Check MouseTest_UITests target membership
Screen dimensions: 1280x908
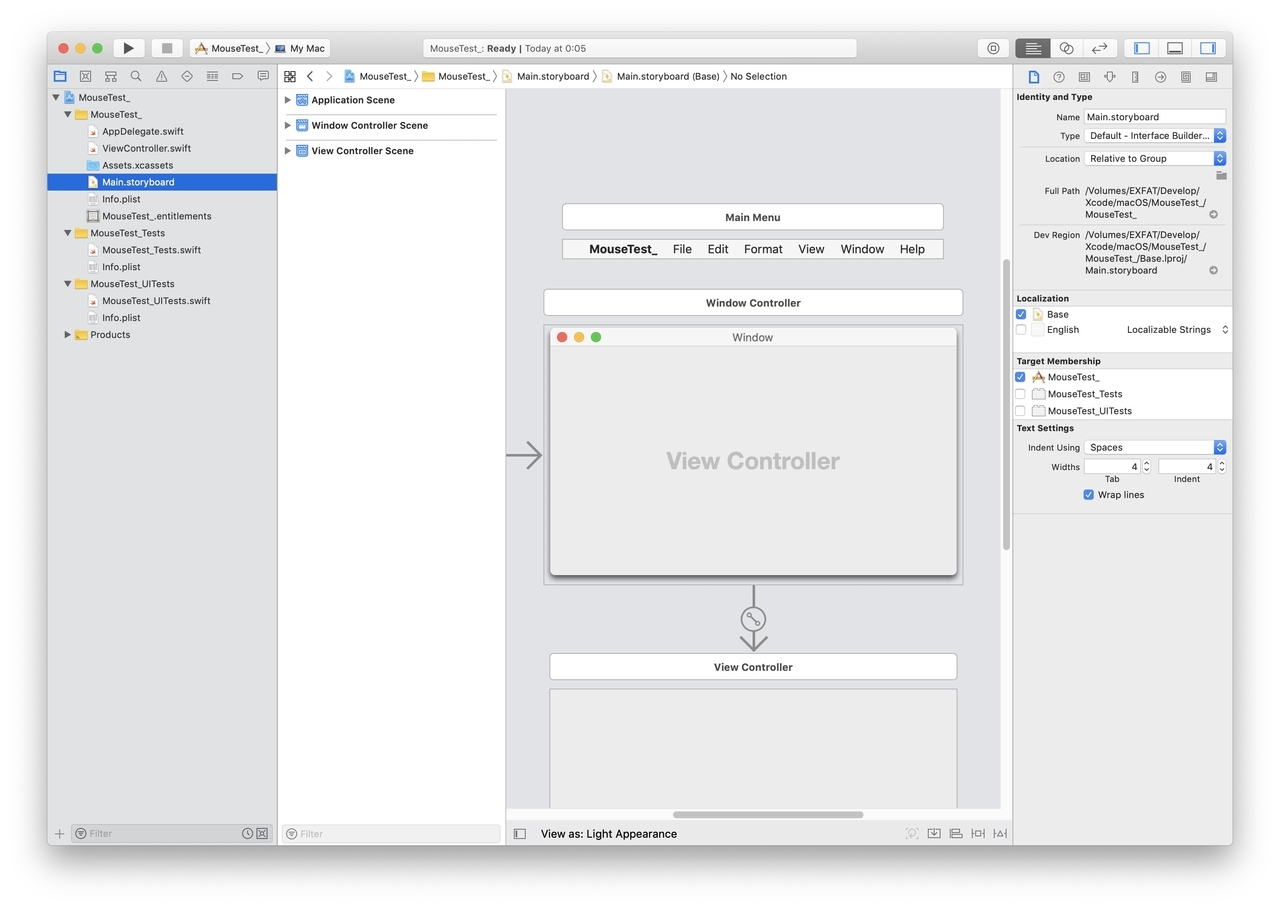click(x=1021, y=411)
